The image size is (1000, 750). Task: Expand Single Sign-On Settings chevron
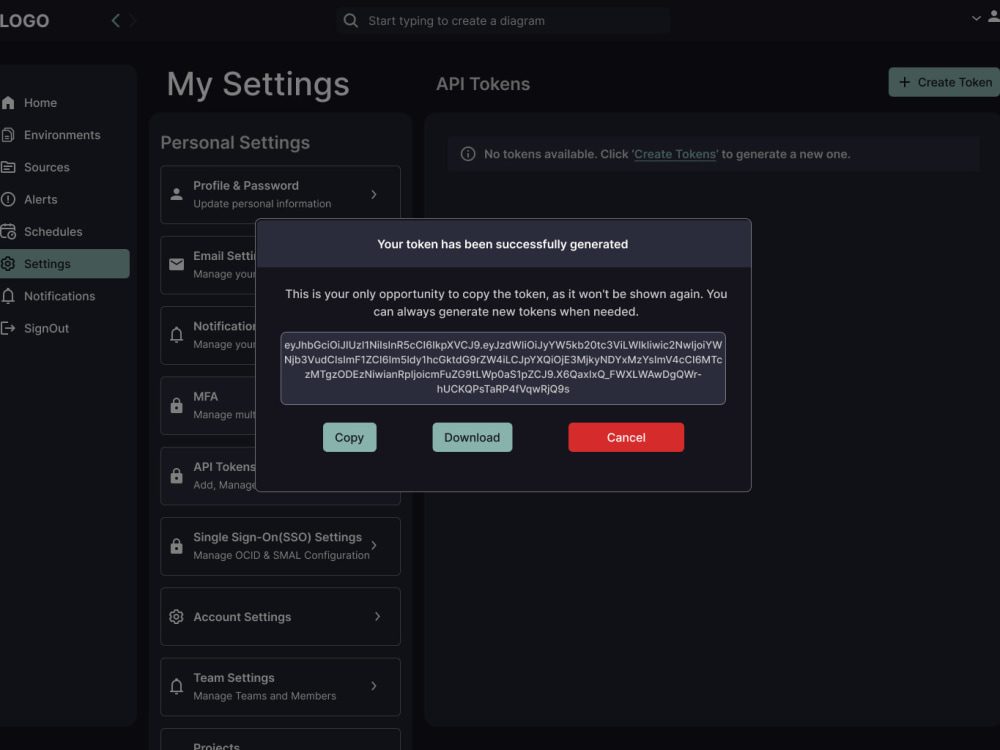pos(374,545)
